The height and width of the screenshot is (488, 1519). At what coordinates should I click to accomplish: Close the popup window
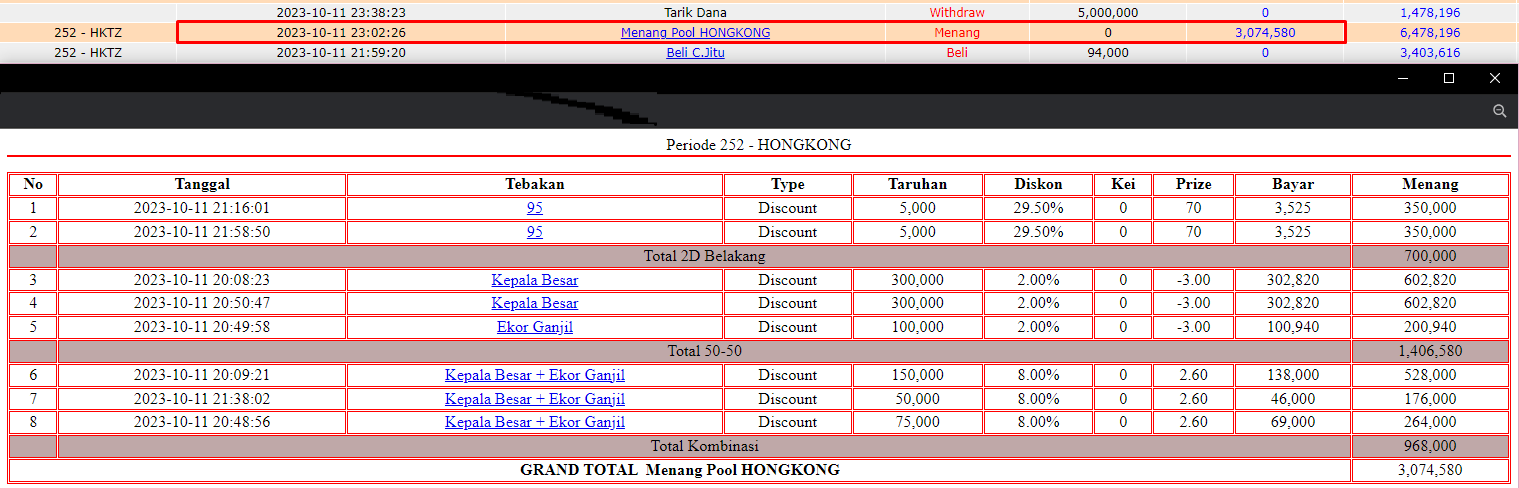coord(1495,78)
